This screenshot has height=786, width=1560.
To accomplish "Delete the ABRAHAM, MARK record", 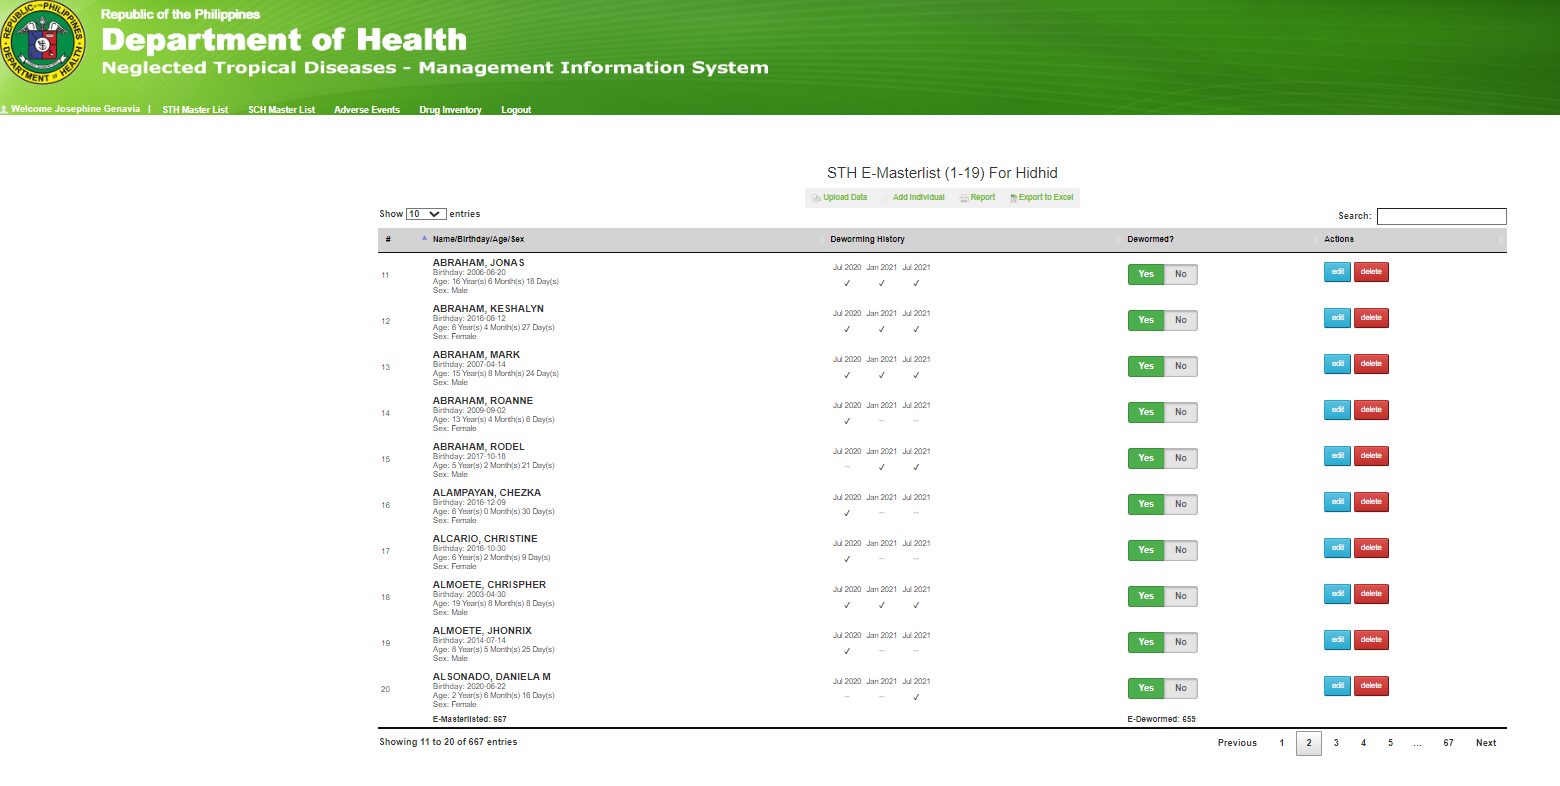I will click(1371, 364).
